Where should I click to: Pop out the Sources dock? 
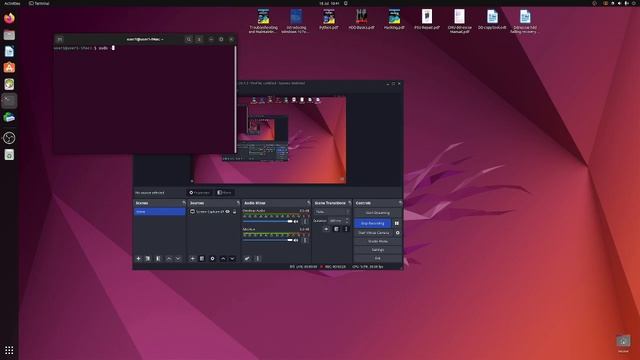238,203
